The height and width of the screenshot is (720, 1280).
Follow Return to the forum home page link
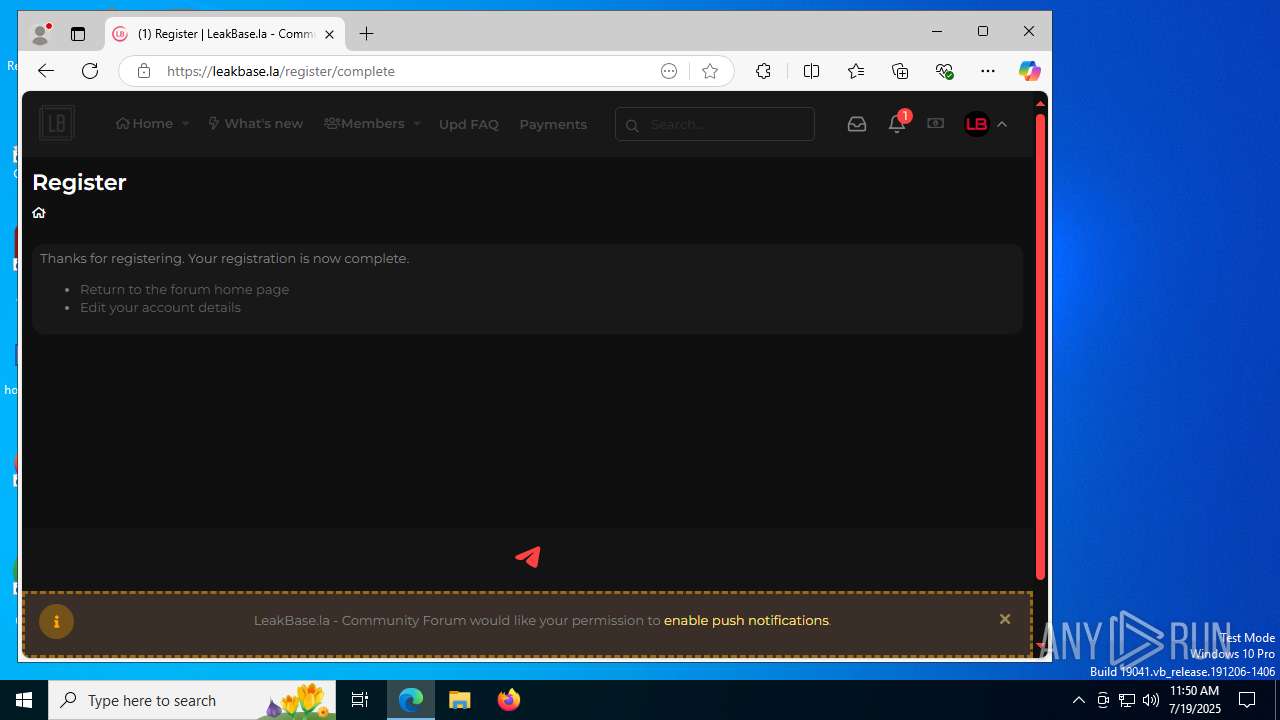pyautogui.click(x=184, y=289)
